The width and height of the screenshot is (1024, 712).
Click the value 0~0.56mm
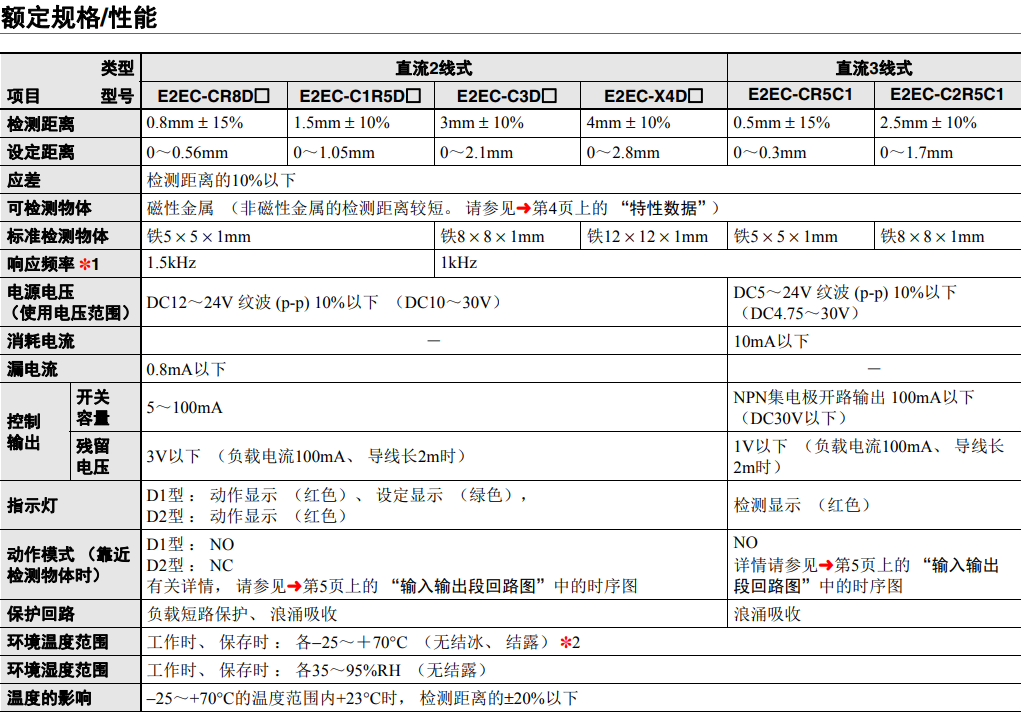click(x=187, y=153)
